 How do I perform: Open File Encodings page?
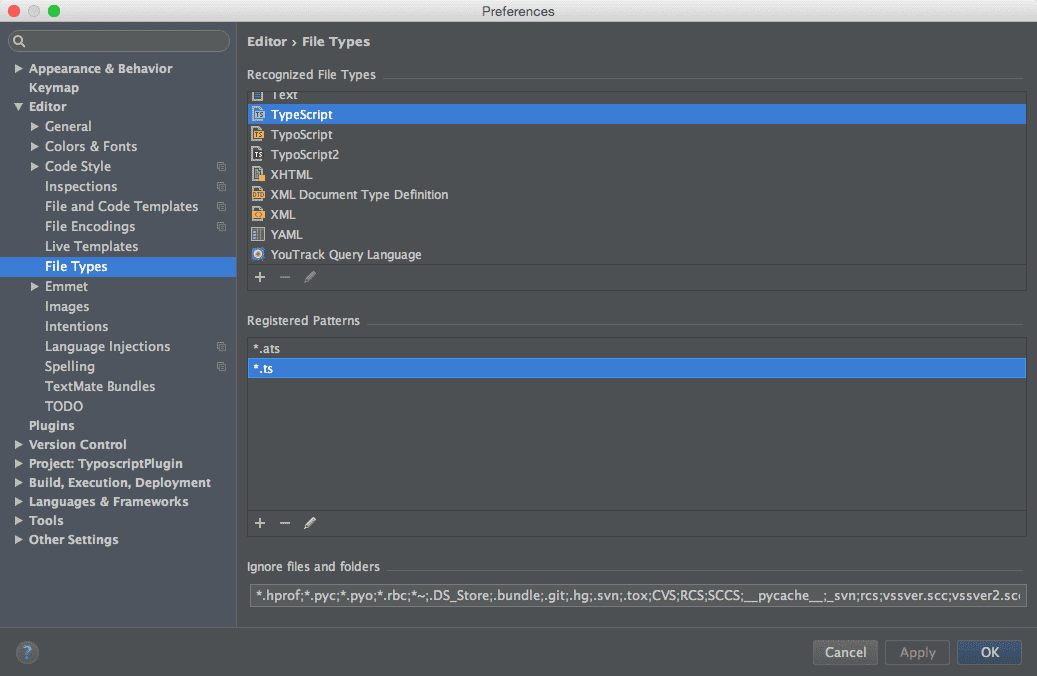[90, 226]
